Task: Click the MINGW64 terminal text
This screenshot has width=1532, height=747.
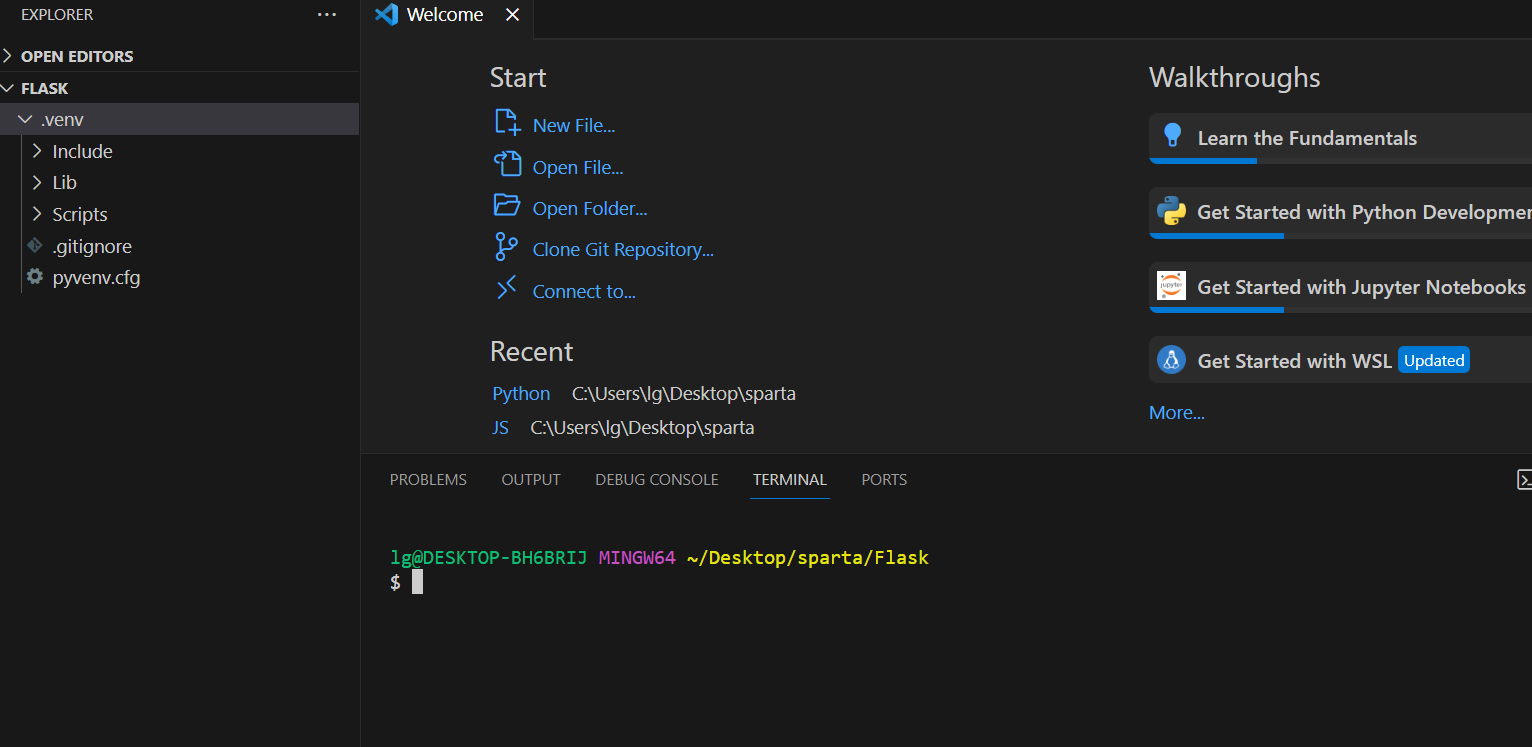Action: click(637, 558)
